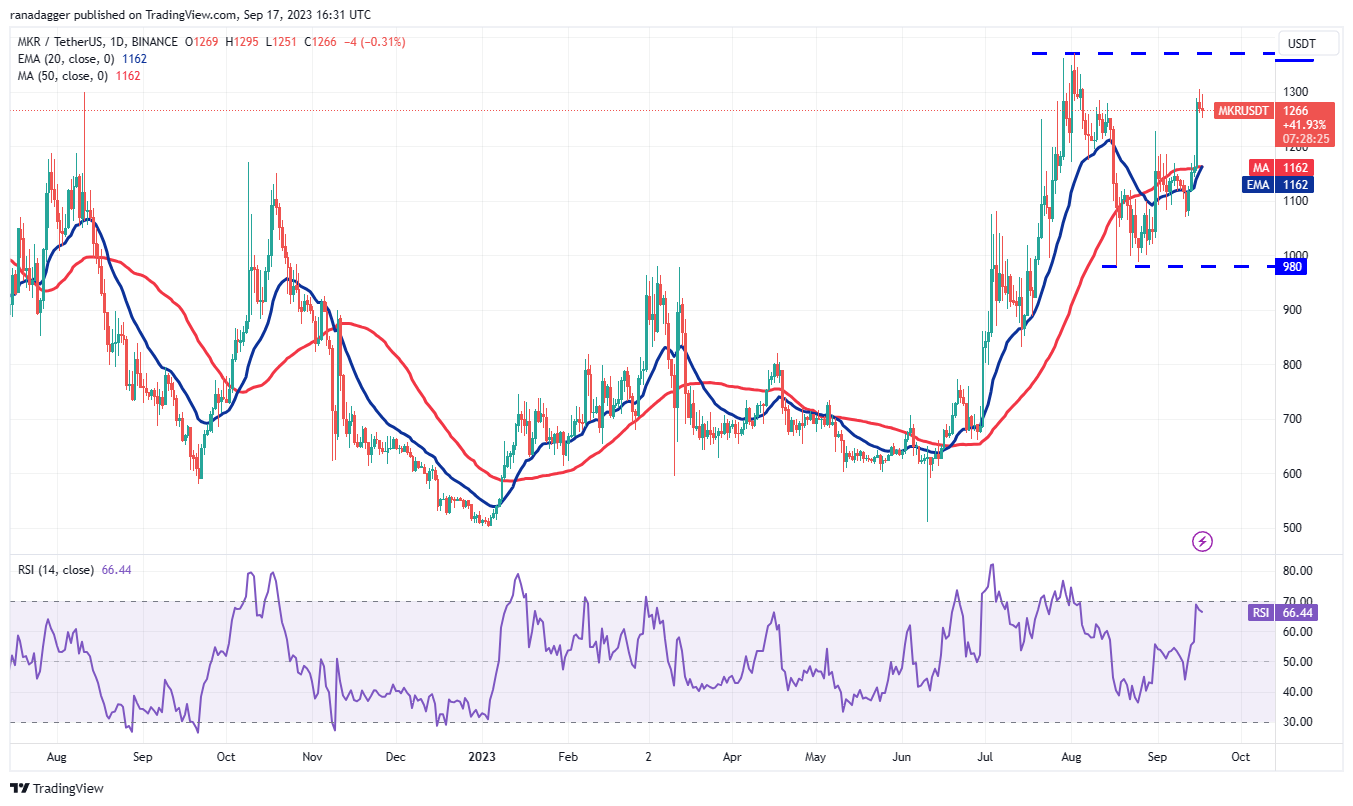Select the blue 980 support price label
Screen dimensions: 1353x806
tap(1289, 267)
